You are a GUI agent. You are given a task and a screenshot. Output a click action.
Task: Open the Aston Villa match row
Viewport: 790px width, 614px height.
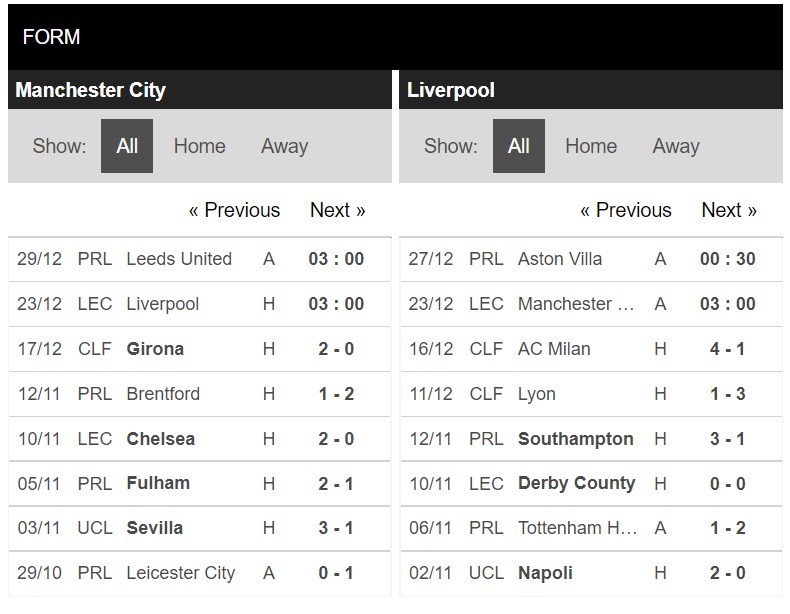560,259
